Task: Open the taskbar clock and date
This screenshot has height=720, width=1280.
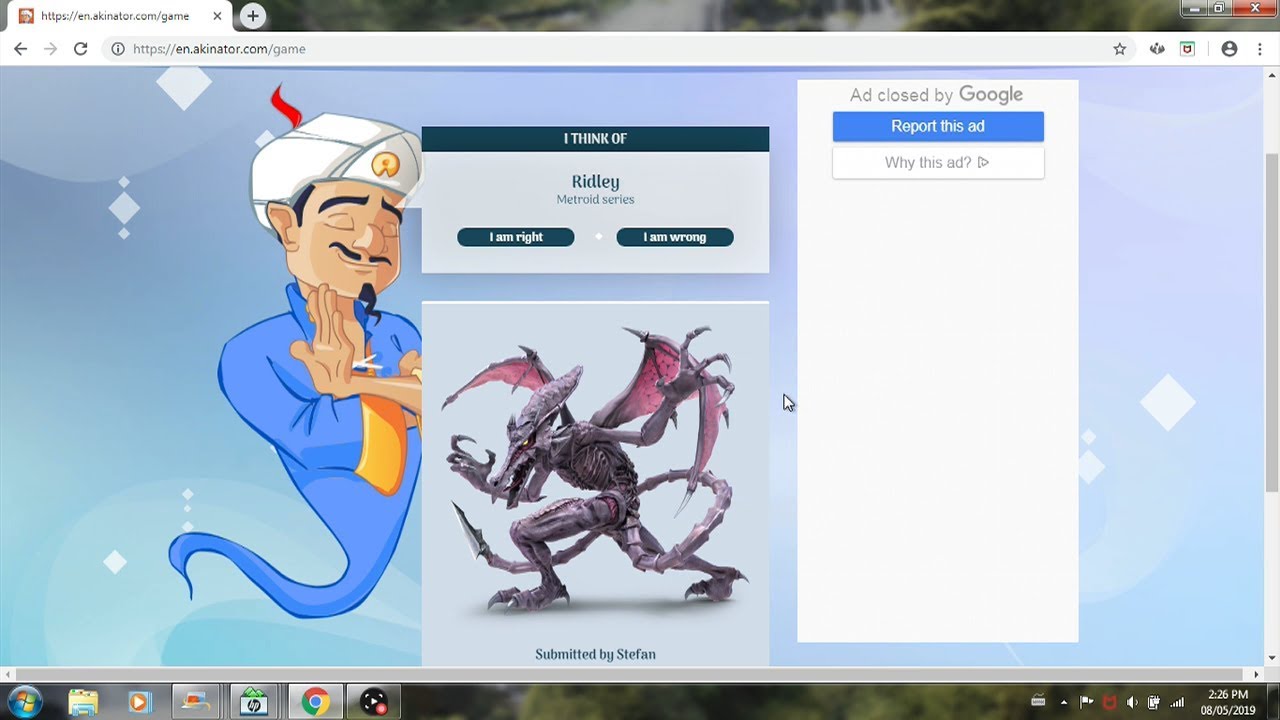Action: point(1227,702)
